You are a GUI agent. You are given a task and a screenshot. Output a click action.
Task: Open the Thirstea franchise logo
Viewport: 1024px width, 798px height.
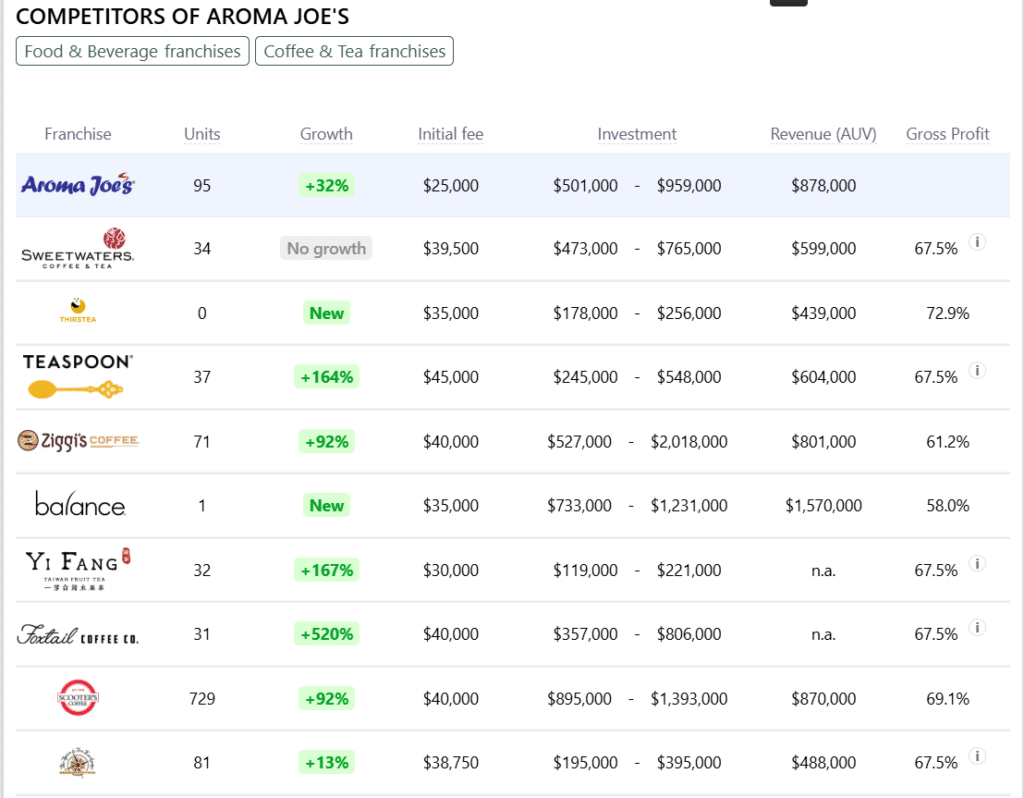point(78,310)
